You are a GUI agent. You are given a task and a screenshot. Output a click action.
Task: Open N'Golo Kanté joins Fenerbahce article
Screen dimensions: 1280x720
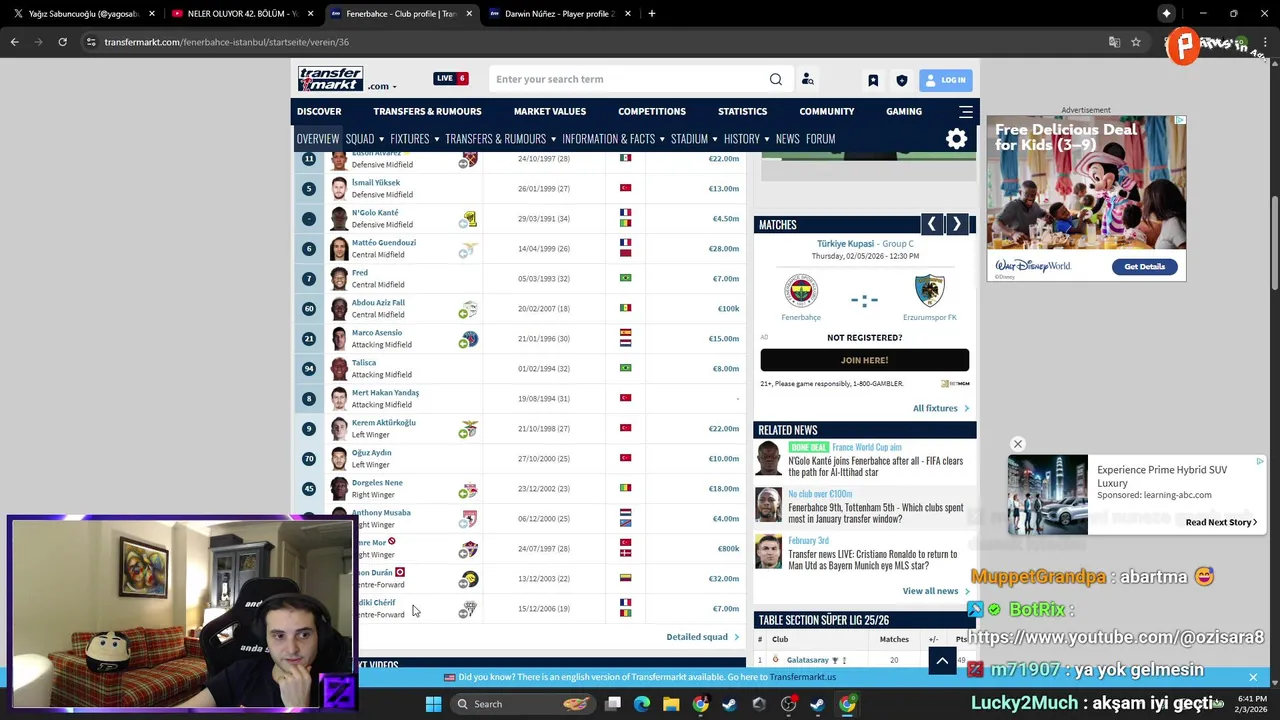click(875, 466)
